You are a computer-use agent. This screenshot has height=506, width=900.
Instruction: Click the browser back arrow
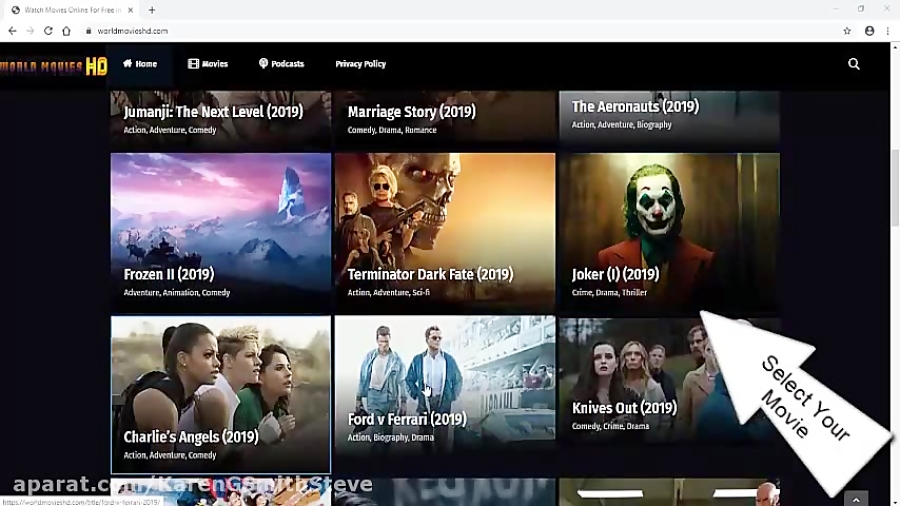tap(12, 31)
